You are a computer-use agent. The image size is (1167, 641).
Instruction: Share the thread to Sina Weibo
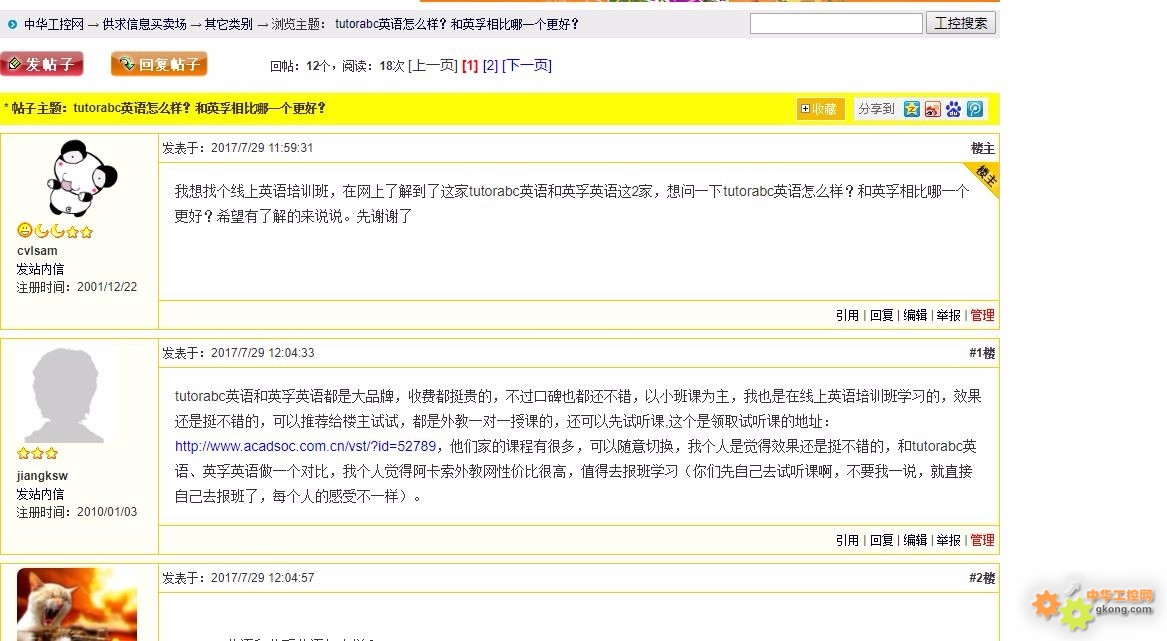click(933, 109)
